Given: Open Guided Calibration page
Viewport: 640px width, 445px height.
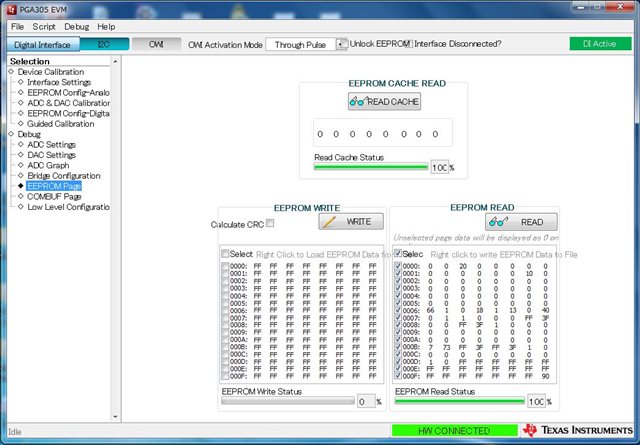Looking at the screenshot, I should (x=60, y=124).
